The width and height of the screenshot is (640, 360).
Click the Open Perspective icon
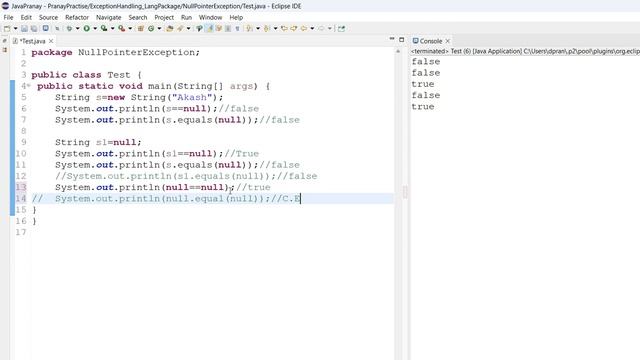coord(341,29)
